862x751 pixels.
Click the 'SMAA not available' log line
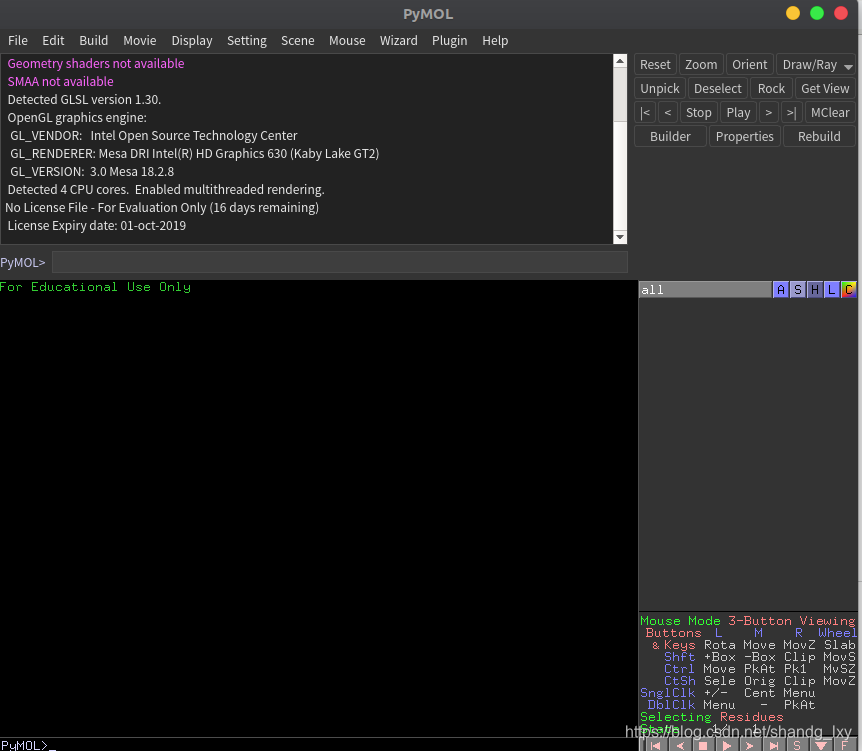60,82
